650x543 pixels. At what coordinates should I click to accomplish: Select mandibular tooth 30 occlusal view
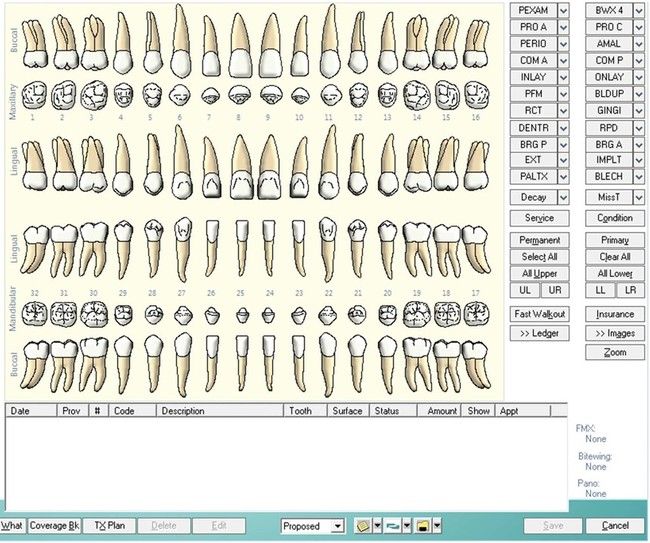(x=92, y=314)
